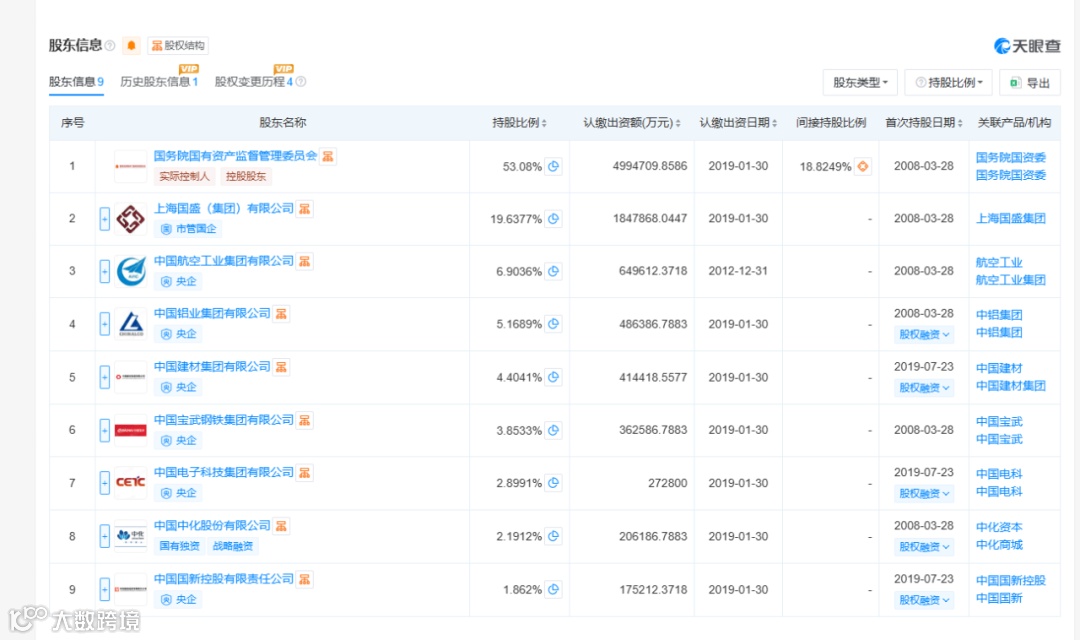Click the 战略融资 tag on 中国中化
Screen dimensions: 1080x640
(233, 546)
